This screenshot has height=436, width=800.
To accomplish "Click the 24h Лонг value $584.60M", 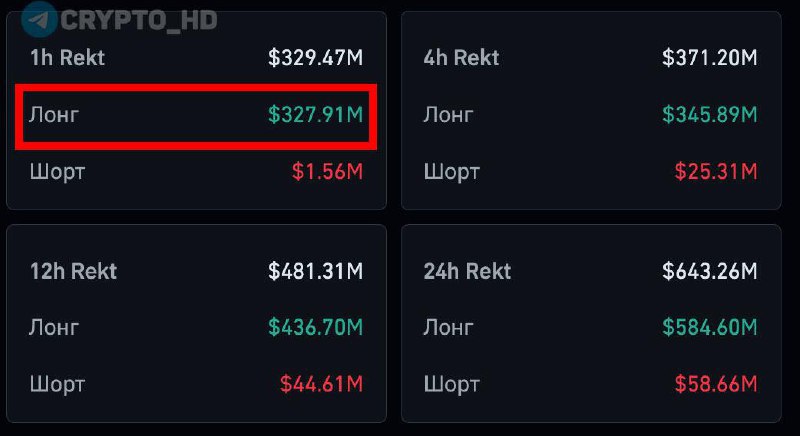I will click(x=709, y=327).
